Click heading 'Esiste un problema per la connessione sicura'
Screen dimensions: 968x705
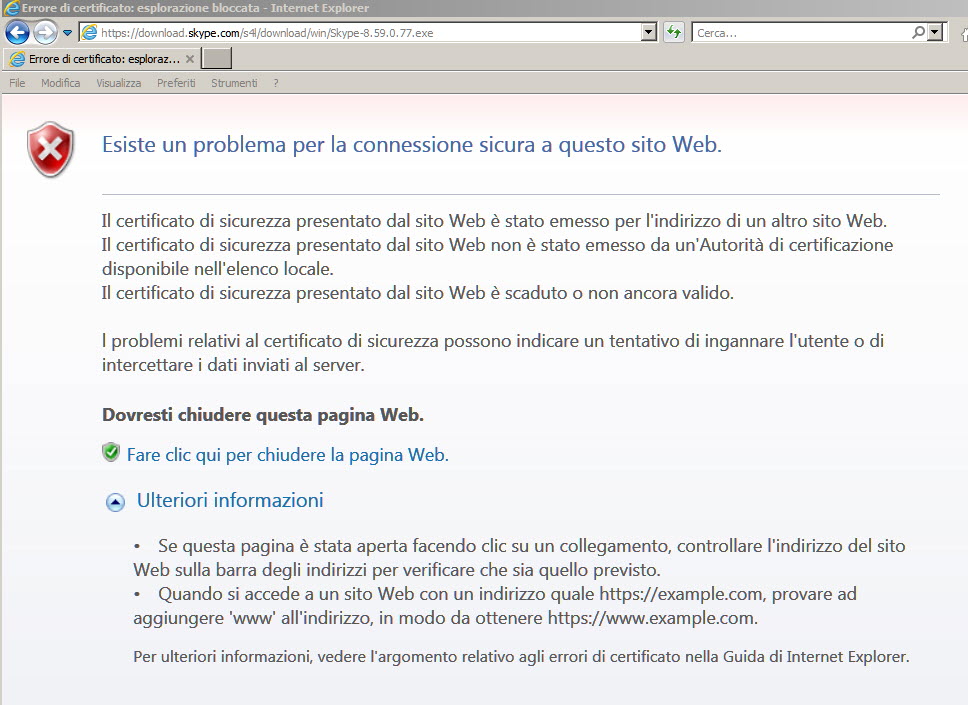tap(412, 144)
